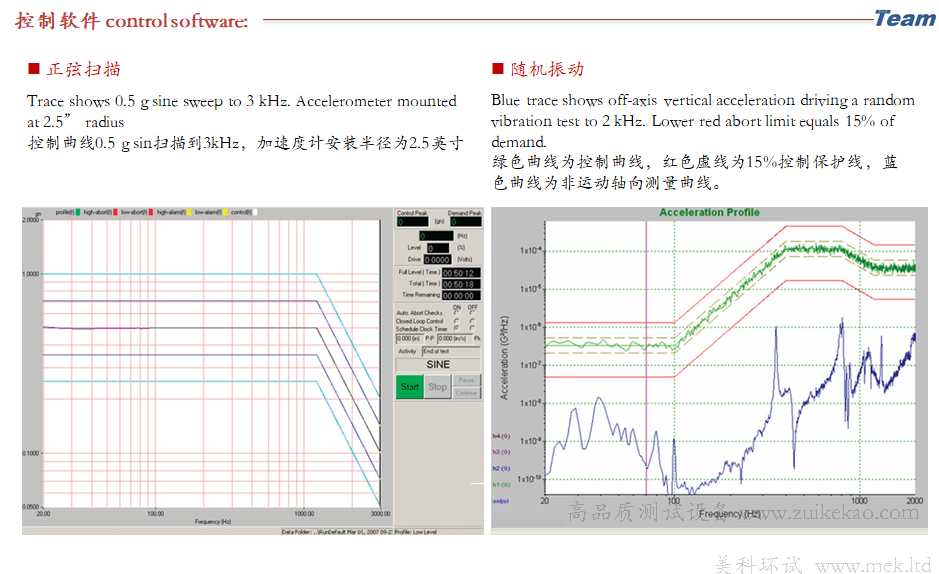Click the Acceleration Profile chart title
This screenshot has height=574, width=939.
click(x=709, y=212)
